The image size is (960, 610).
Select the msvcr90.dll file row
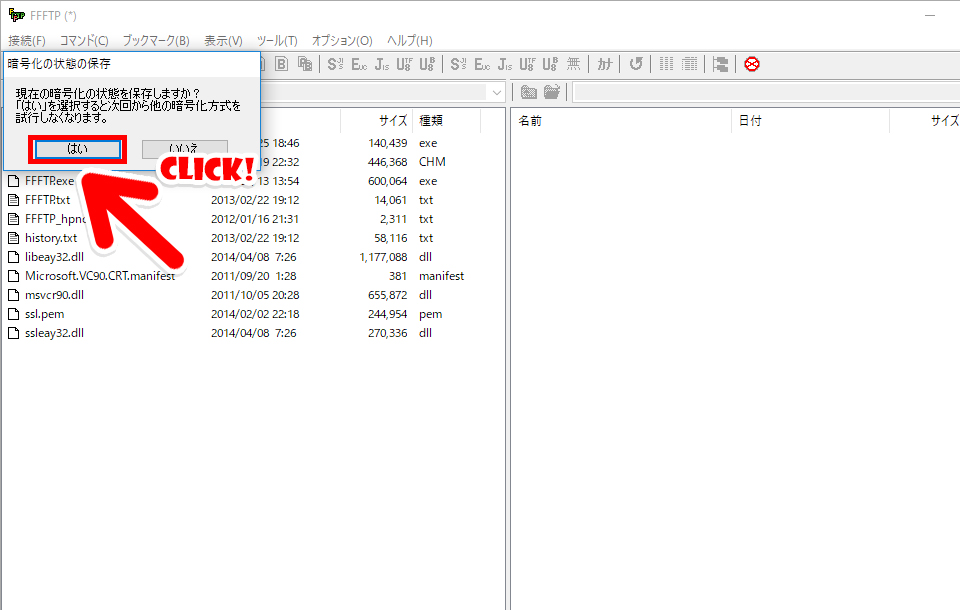253,295
